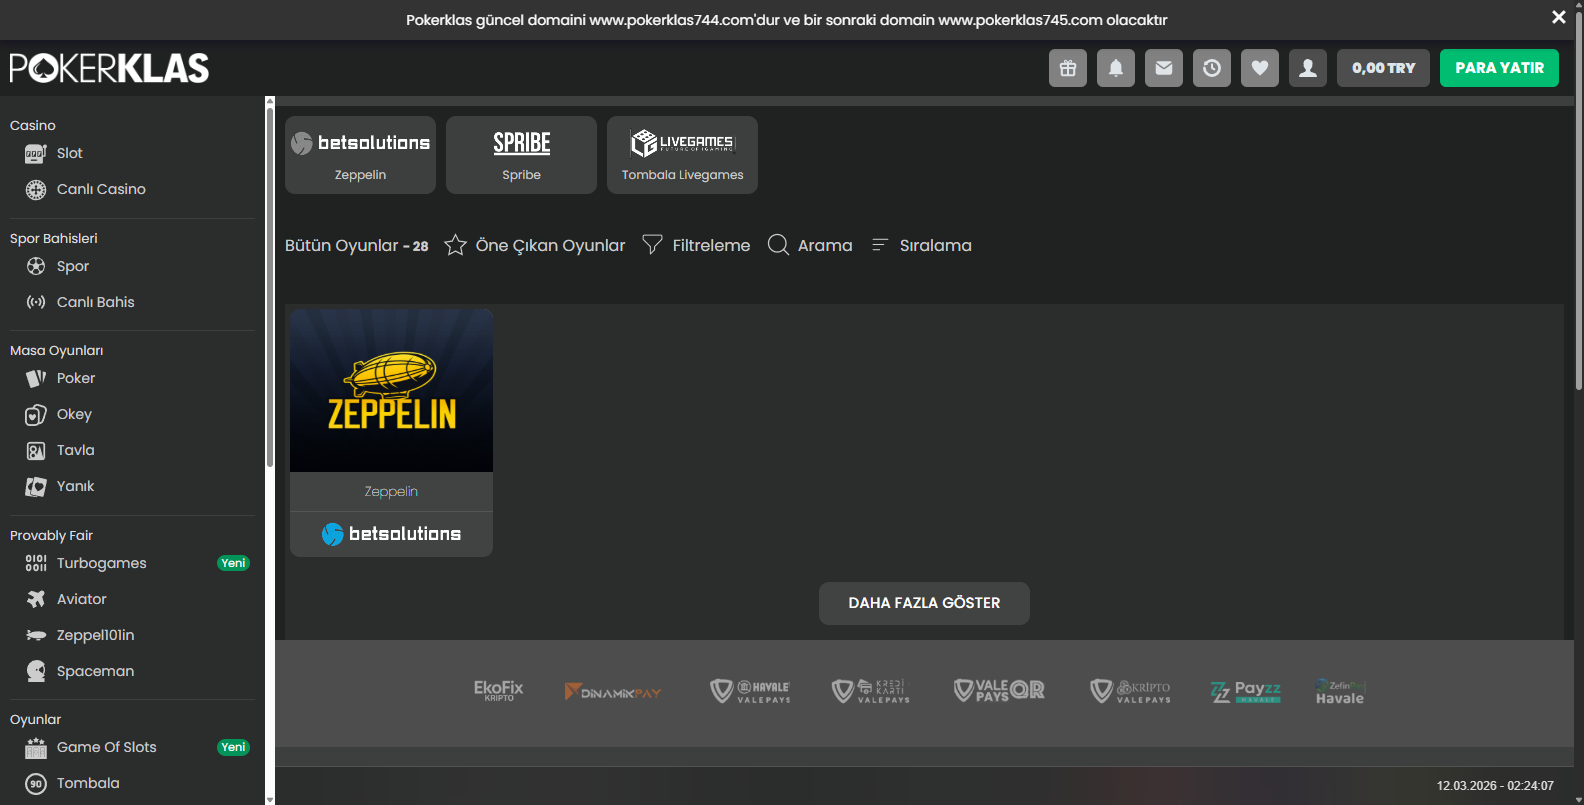
Task: Click the page vertical scrollbar
Action: (1579, 200)
